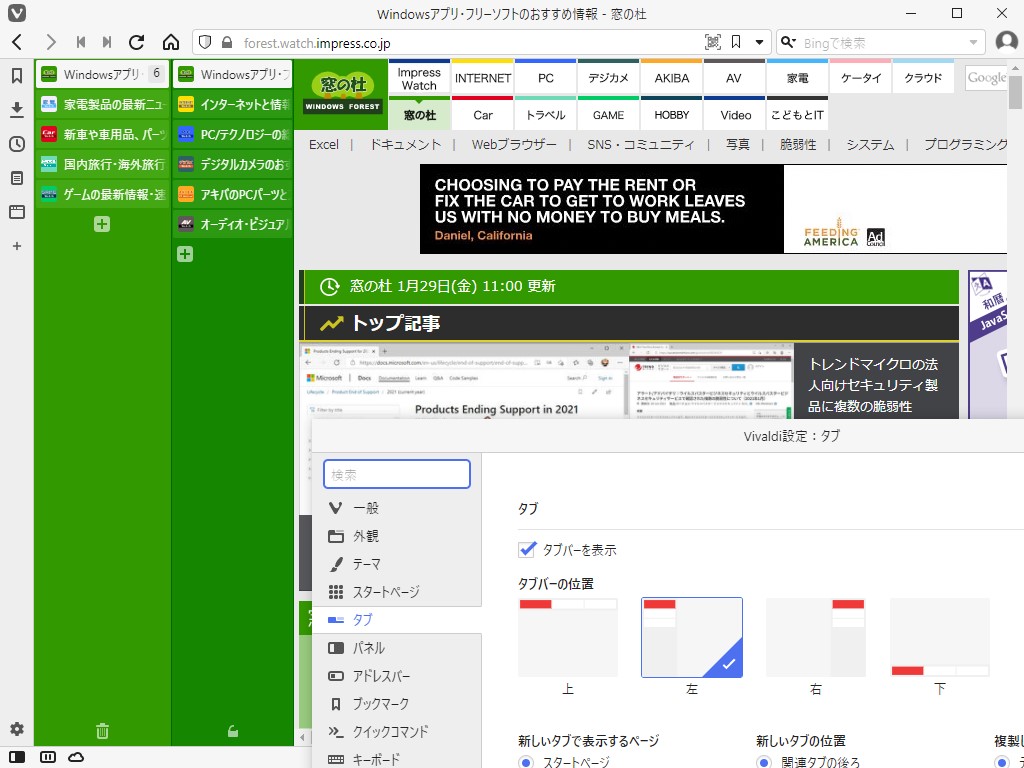Open the Notes panel icon

click(x=16, y=178)
